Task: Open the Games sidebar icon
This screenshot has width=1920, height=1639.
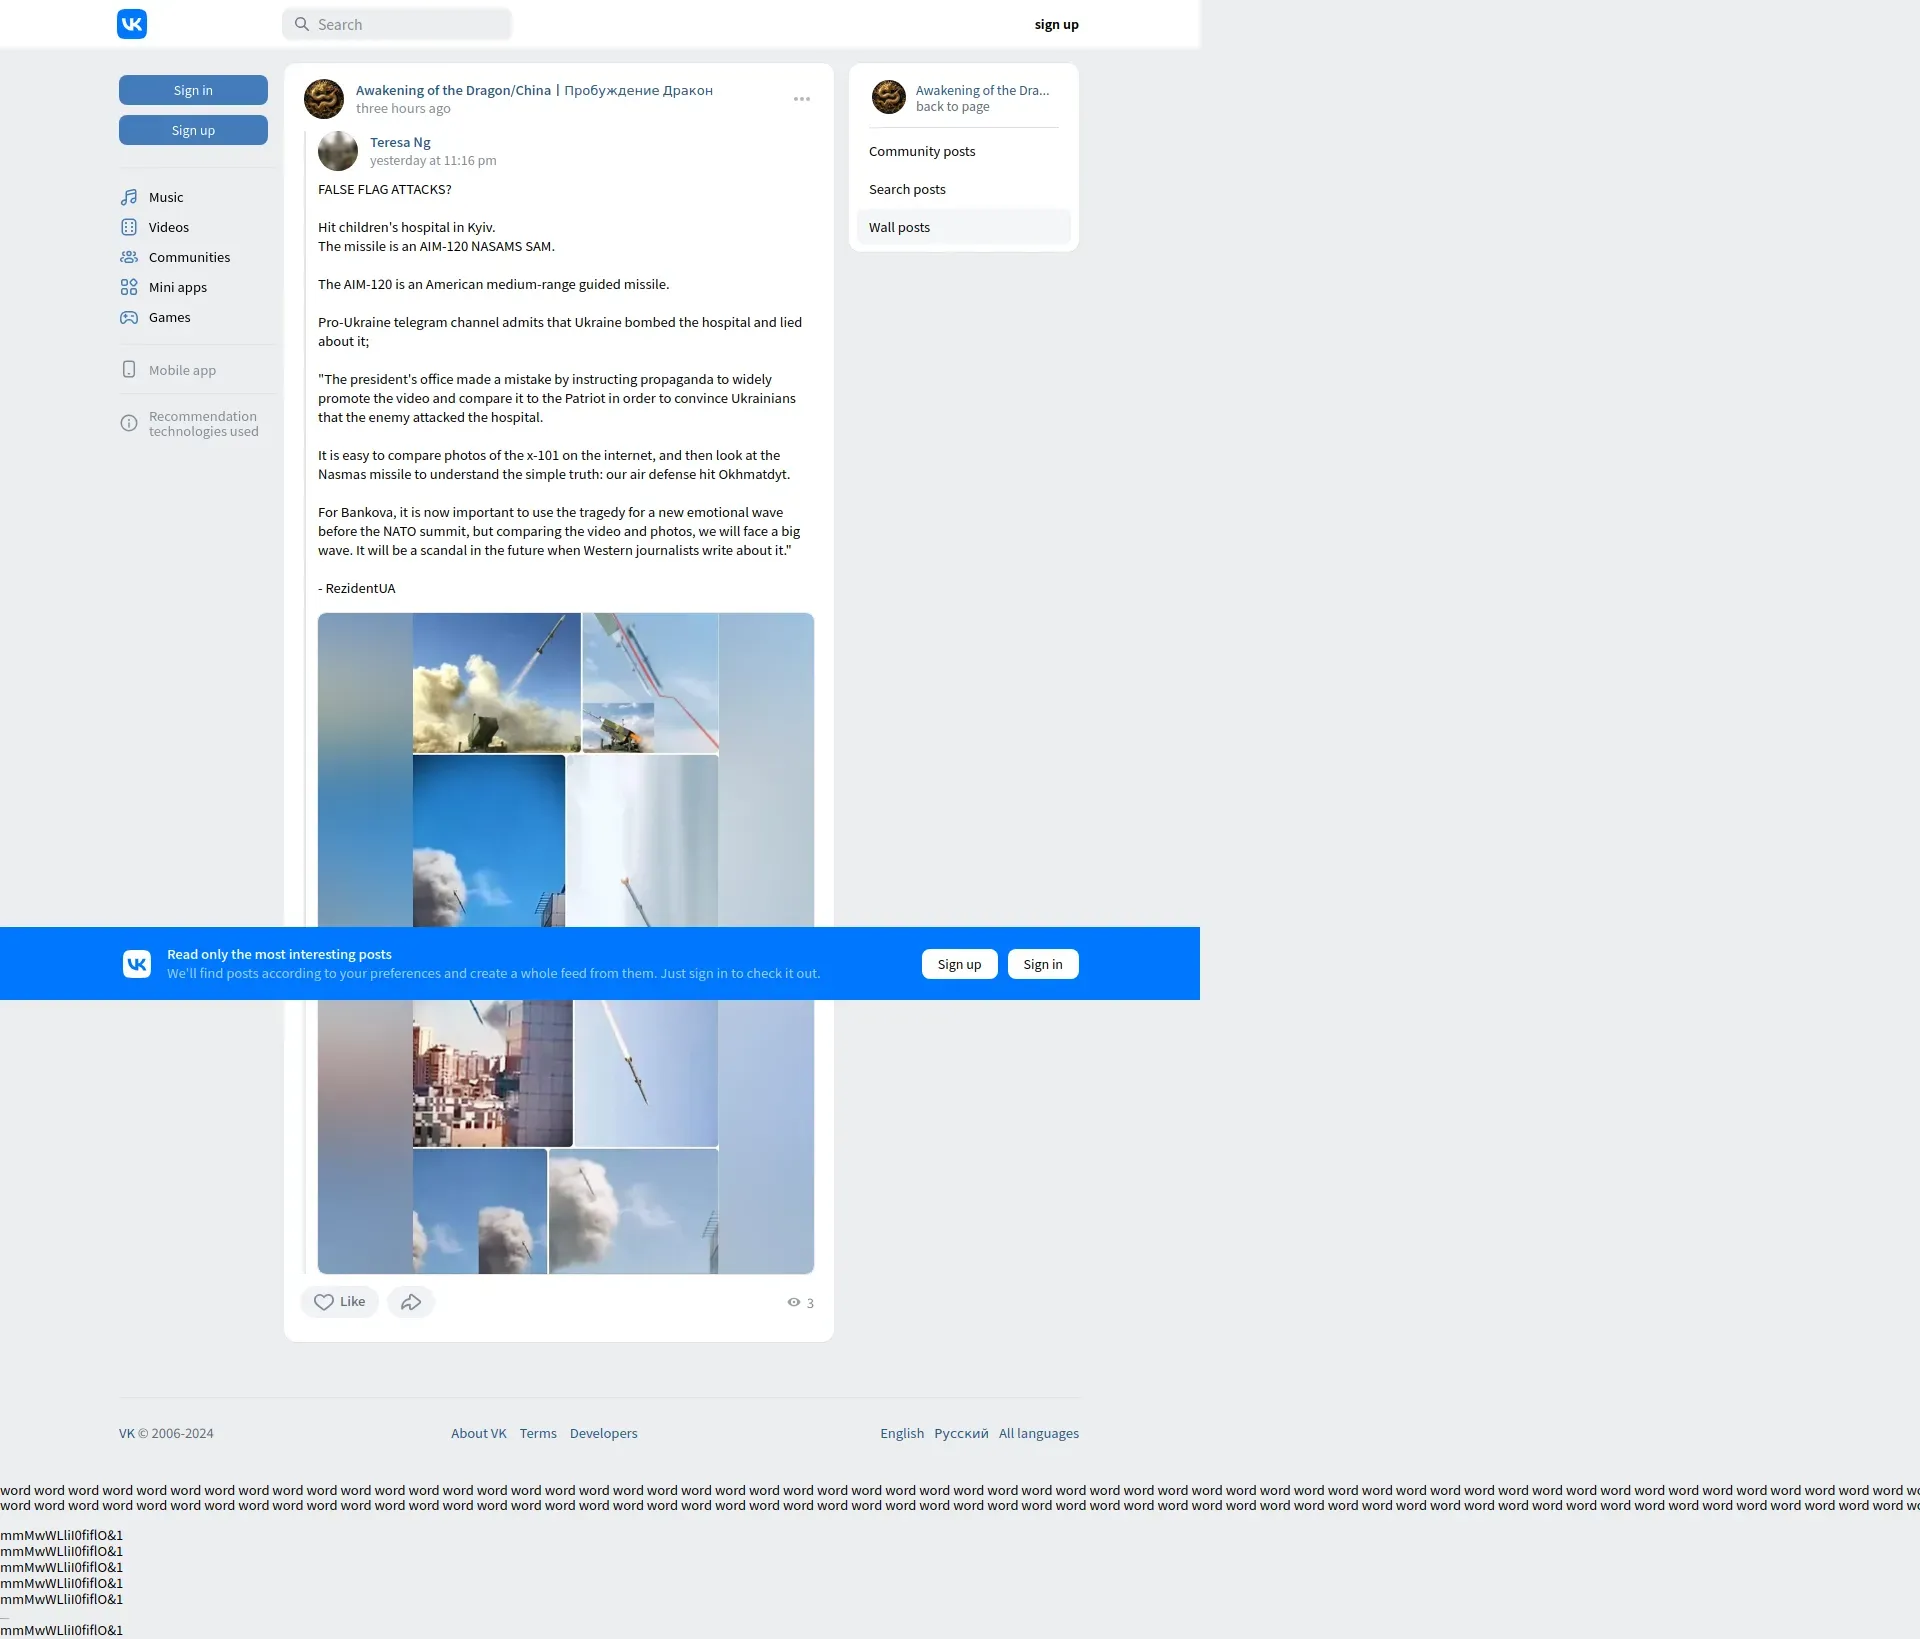Action: (x=129, y=317)
